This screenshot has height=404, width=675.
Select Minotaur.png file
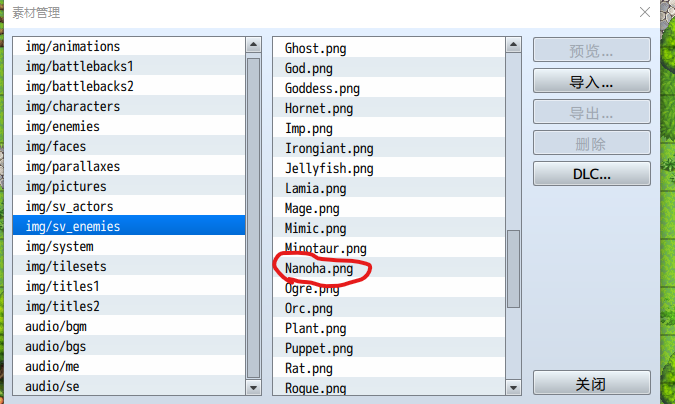pyautogui.click(x=389, y=248)
